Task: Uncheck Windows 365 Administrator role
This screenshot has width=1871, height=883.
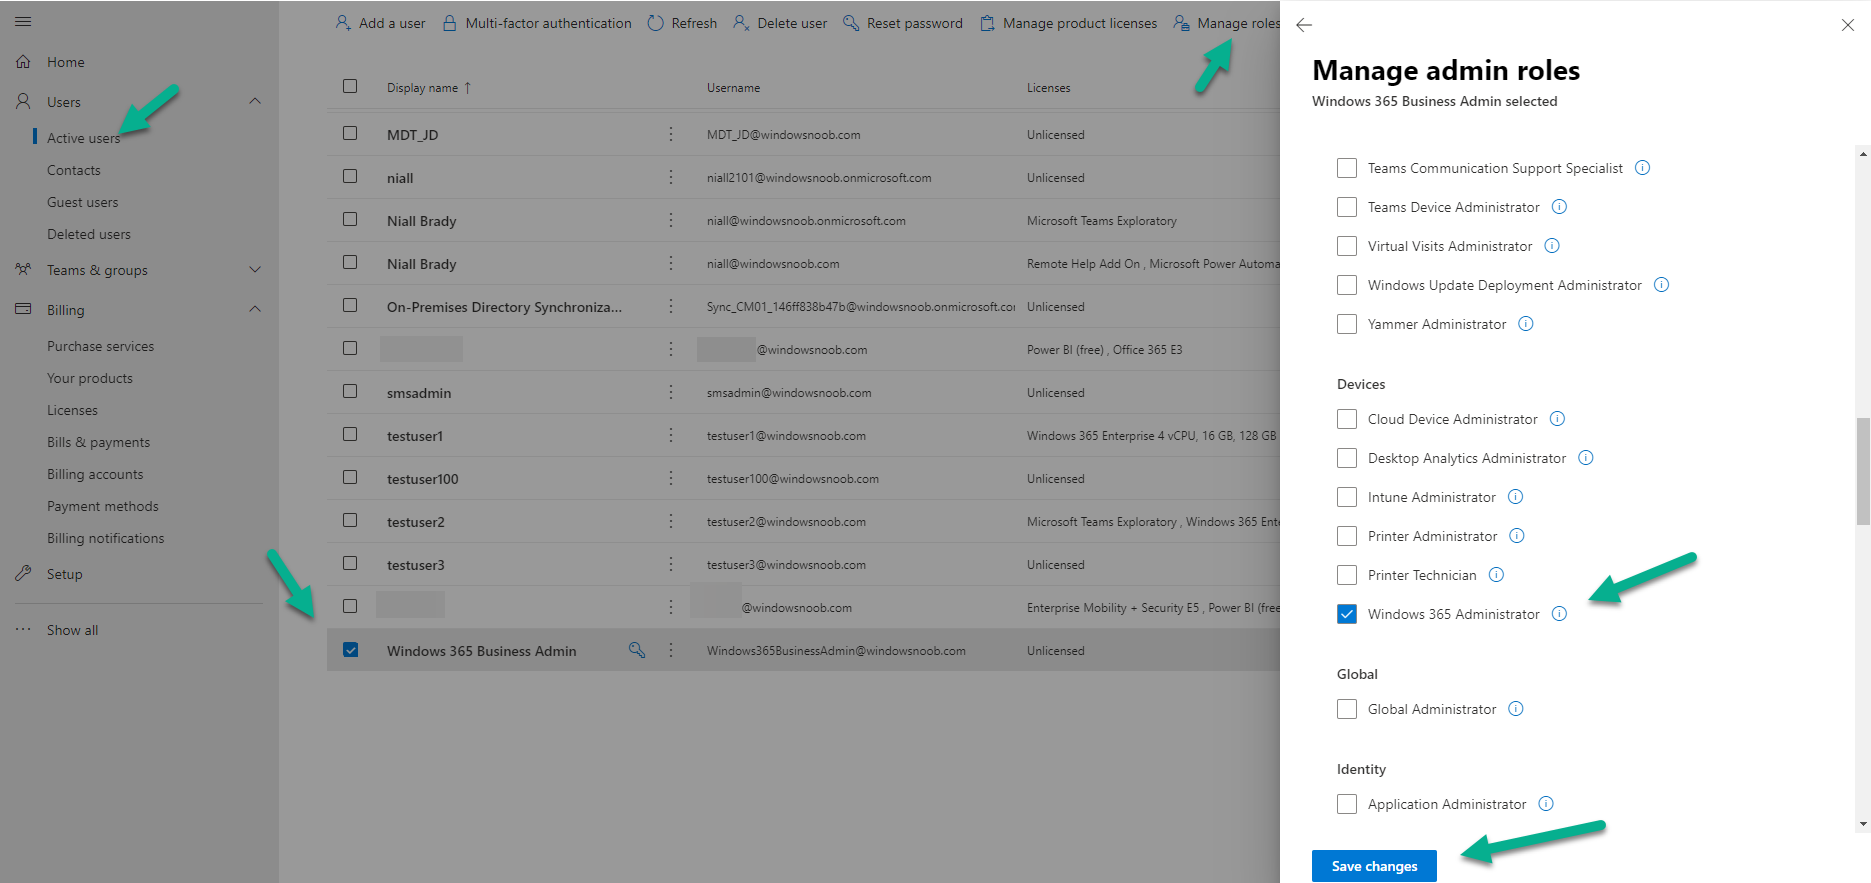Action: 1347,614
